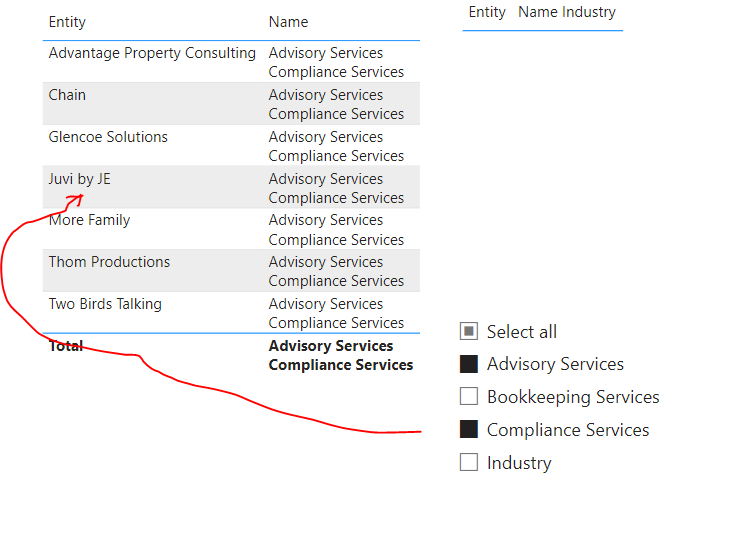Check the Industry slicer checkbox
This screenshot has height=539, width=739.
coord(469,463)
